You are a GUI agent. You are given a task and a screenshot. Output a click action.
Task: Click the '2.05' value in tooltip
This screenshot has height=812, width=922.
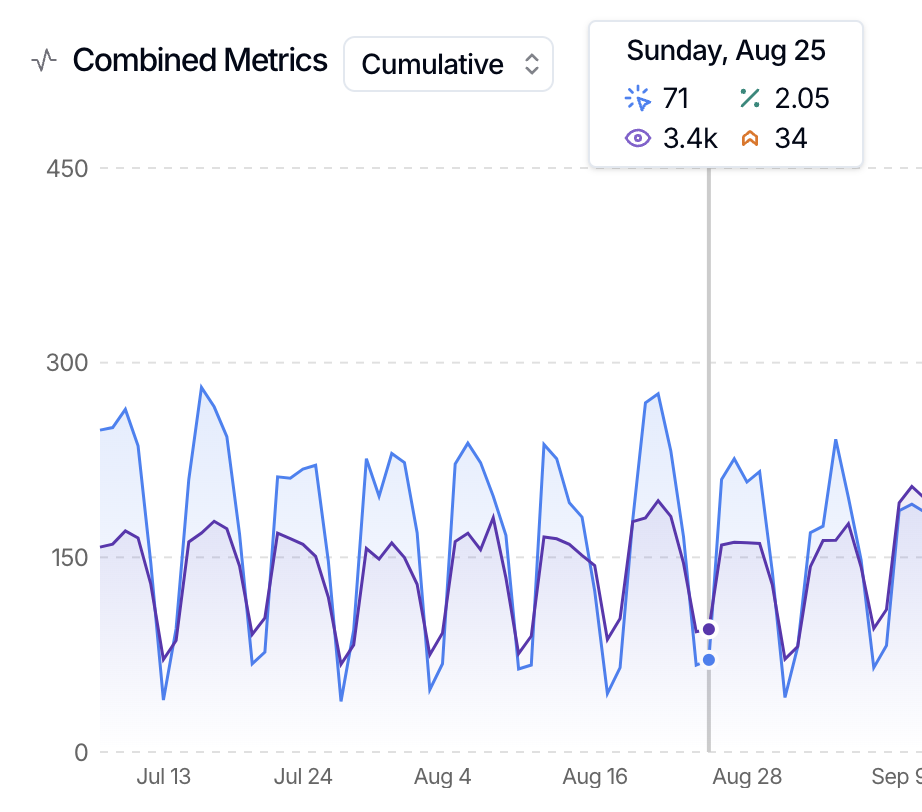pyautogui.click(x=801, y=98)
